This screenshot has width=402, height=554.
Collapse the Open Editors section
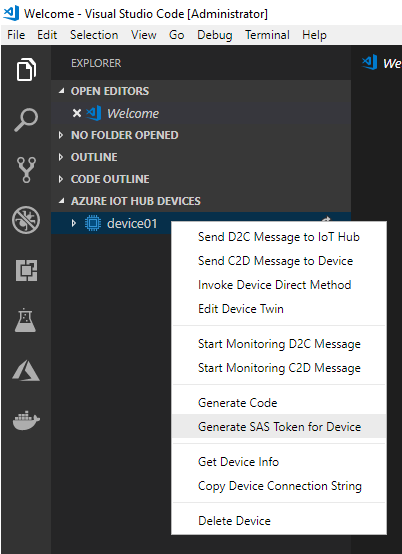pos(61,91)
